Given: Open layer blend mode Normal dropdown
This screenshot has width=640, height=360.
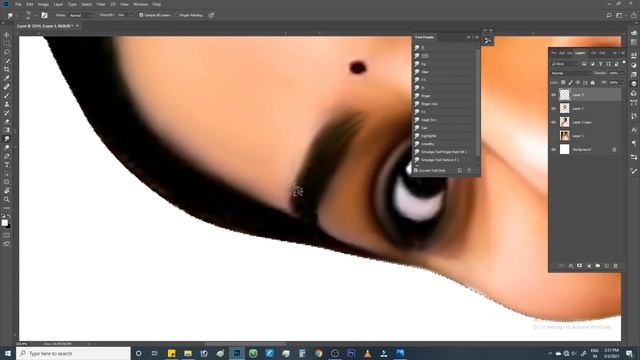Looking at the screenshot, I should [571, 73].
